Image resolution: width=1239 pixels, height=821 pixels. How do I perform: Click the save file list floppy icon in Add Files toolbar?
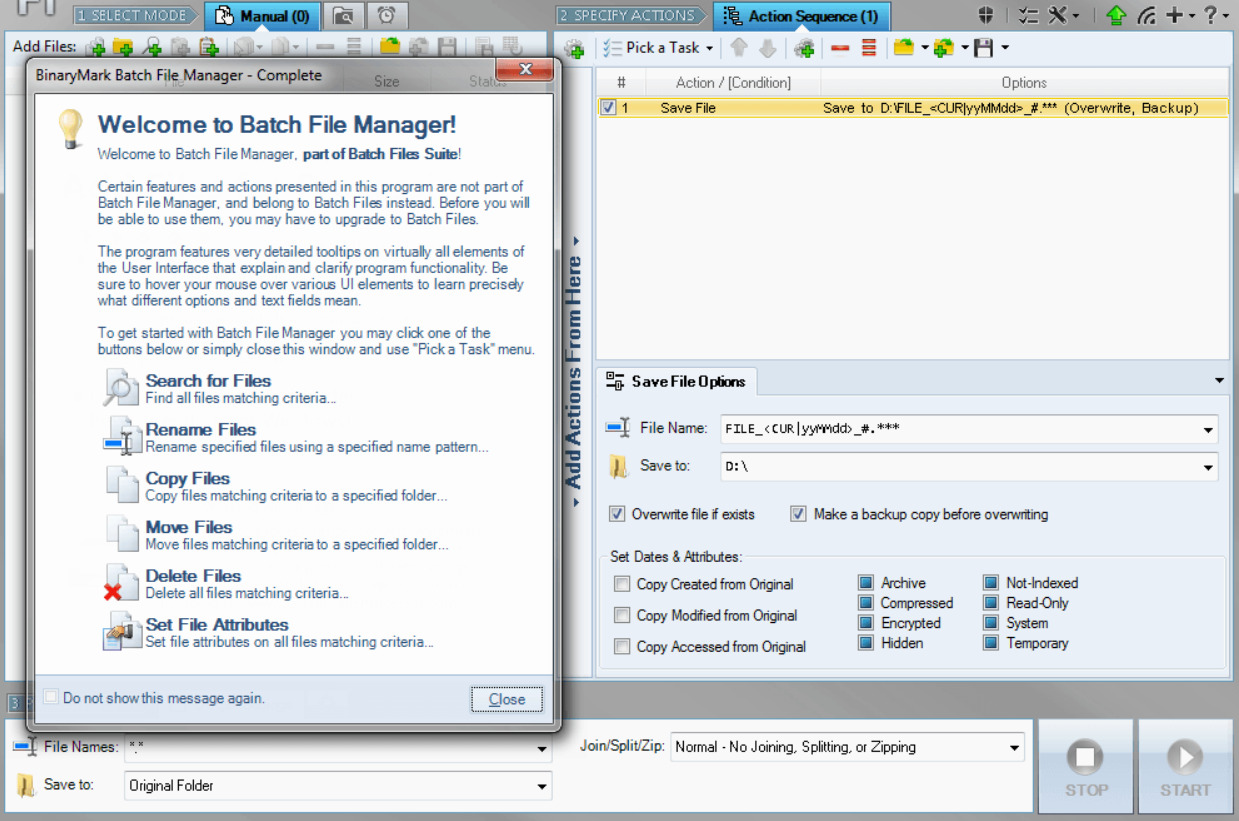(448, 47)
